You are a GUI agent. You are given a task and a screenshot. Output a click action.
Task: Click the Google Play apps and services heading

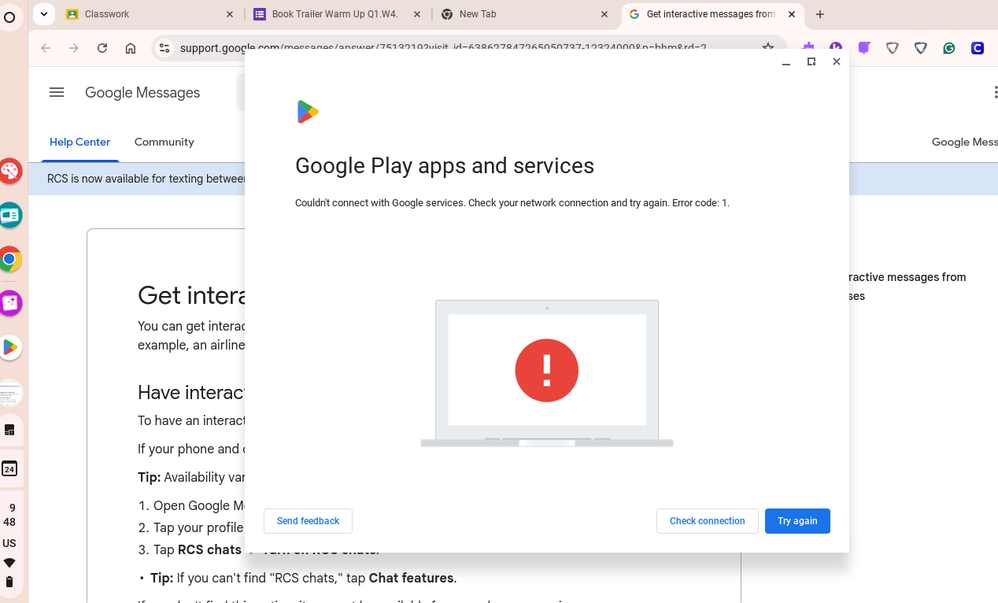point(444,166)
